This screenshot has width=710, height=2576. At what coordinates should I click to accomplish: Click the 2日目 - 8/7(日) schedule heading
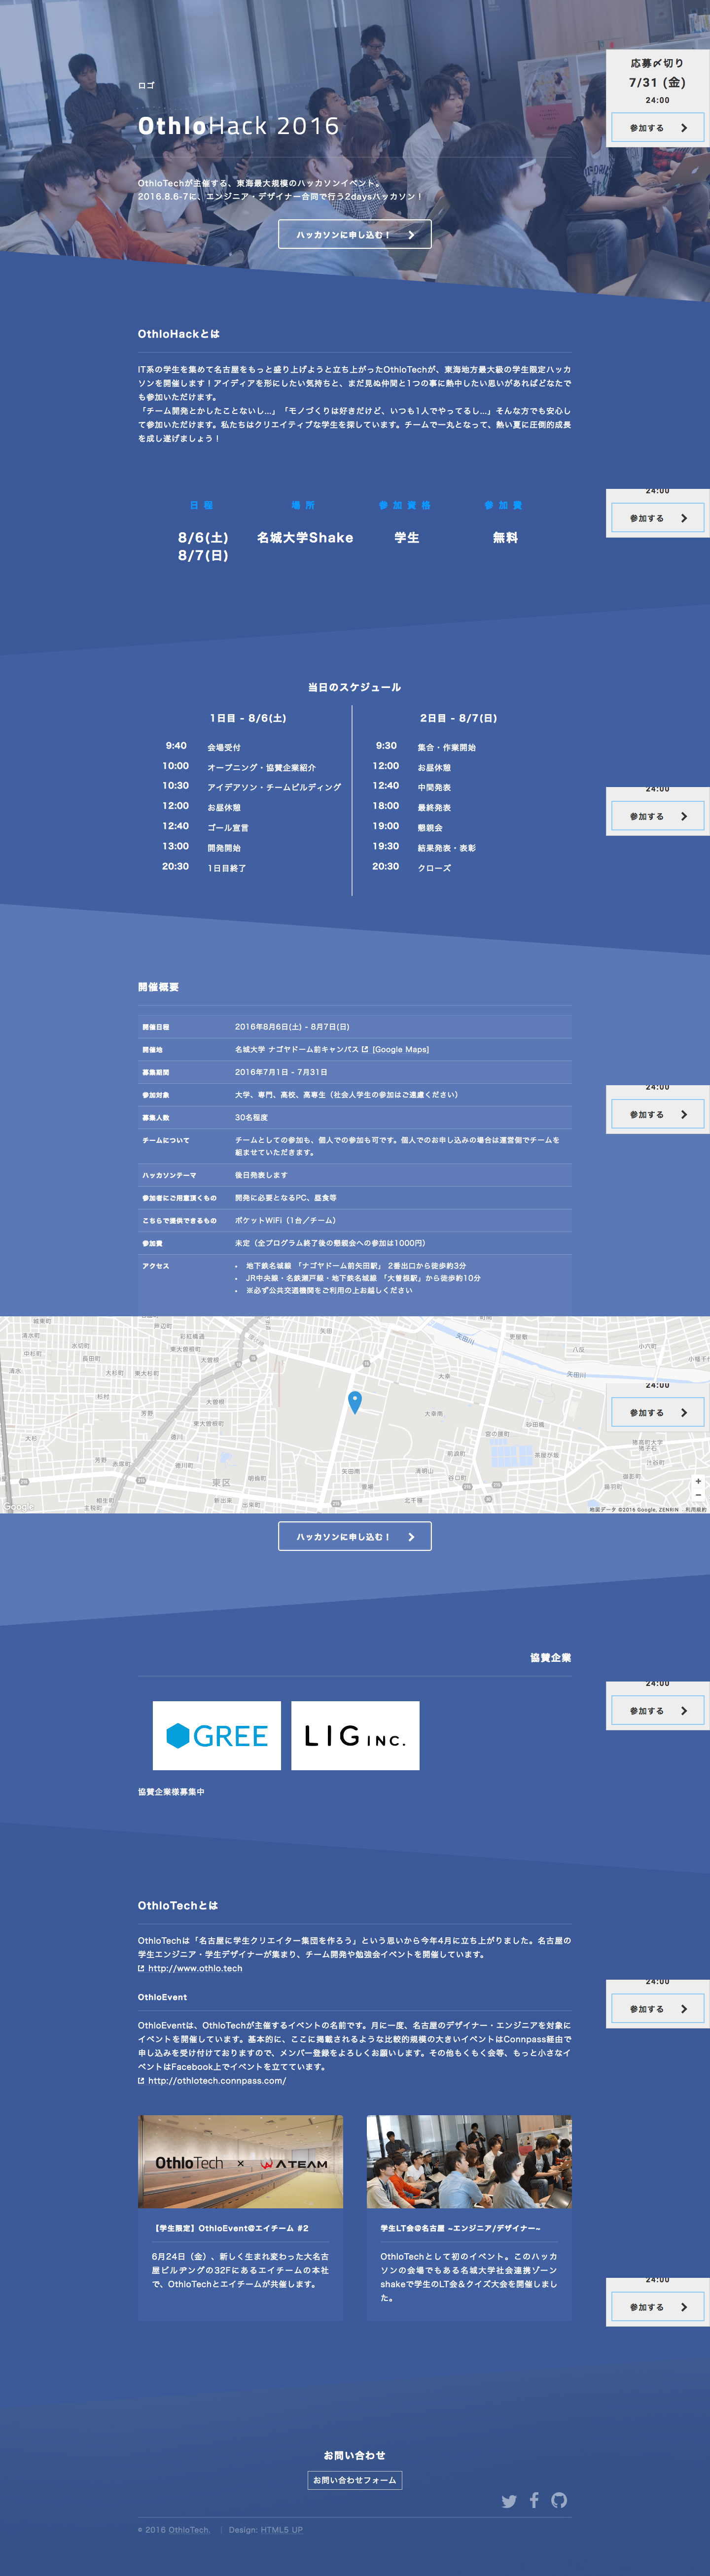click(458, 718)
